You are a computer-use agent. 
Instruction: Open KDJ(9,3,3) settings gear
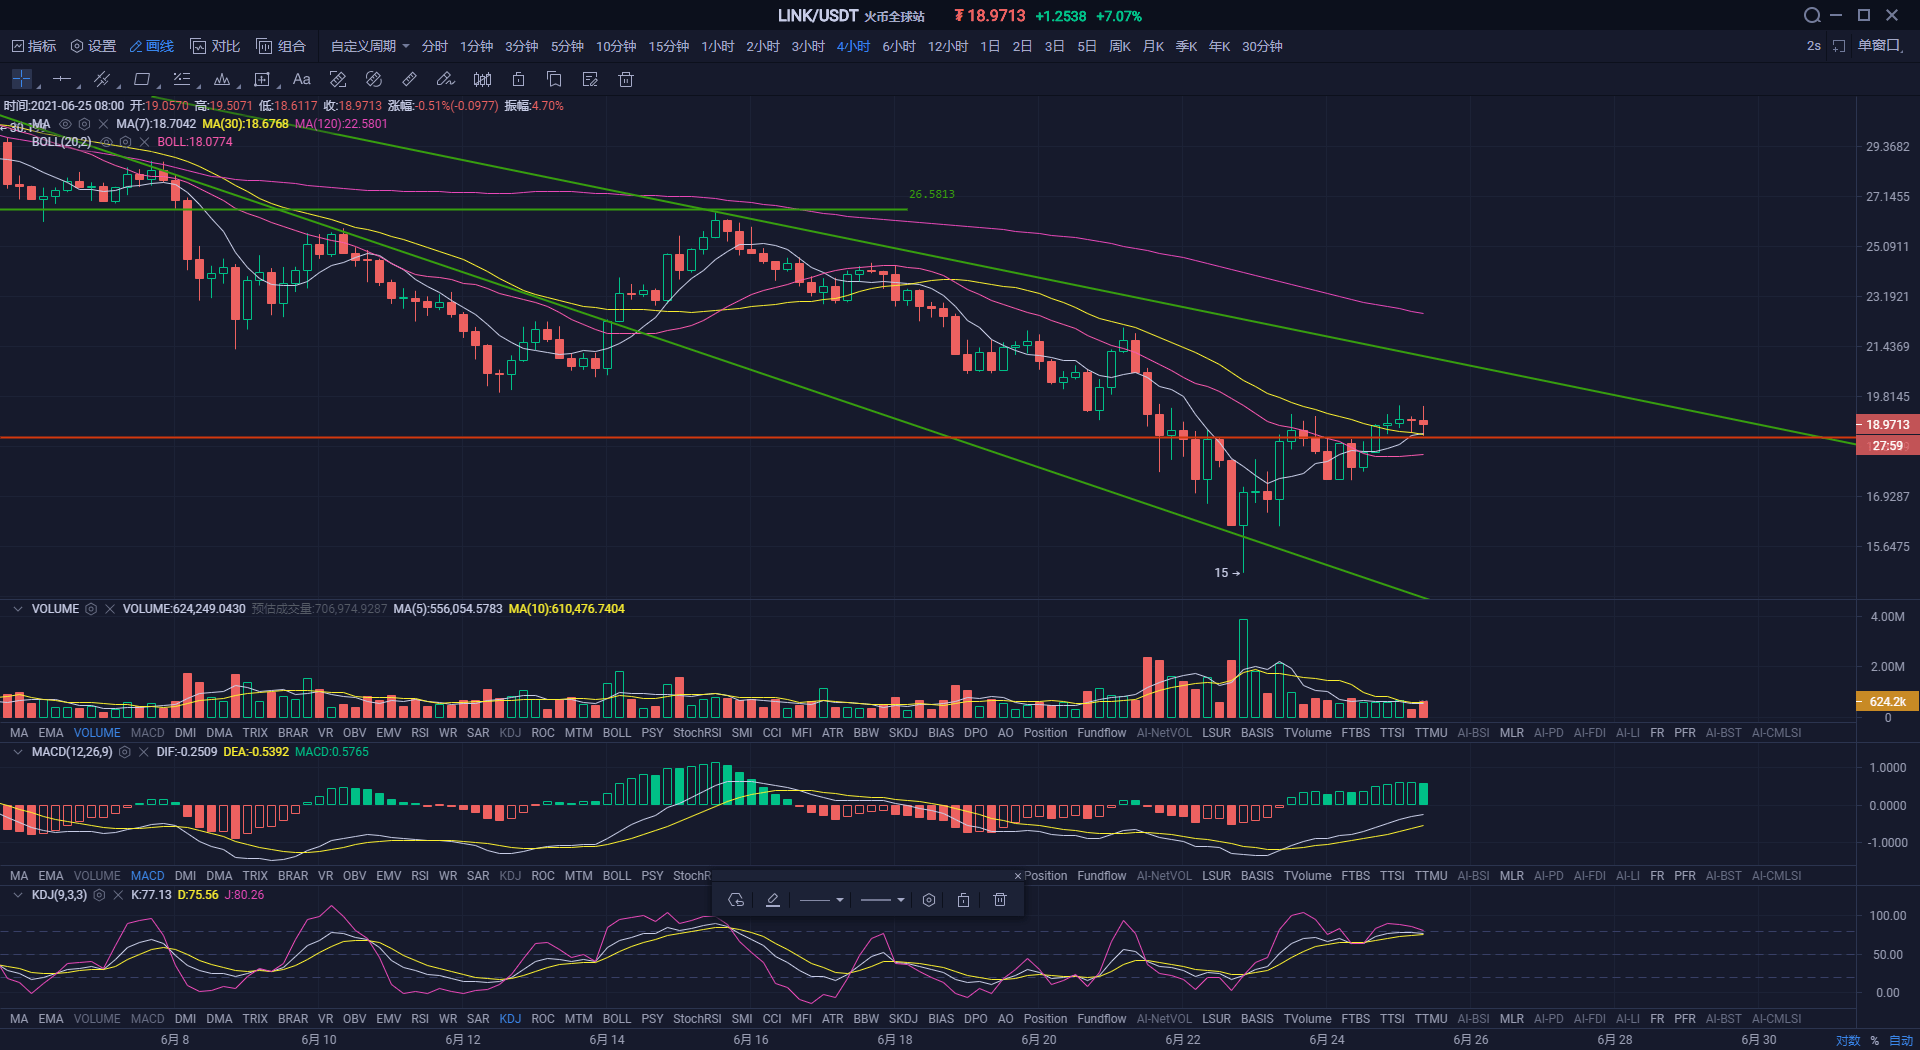tap(99, 895)
